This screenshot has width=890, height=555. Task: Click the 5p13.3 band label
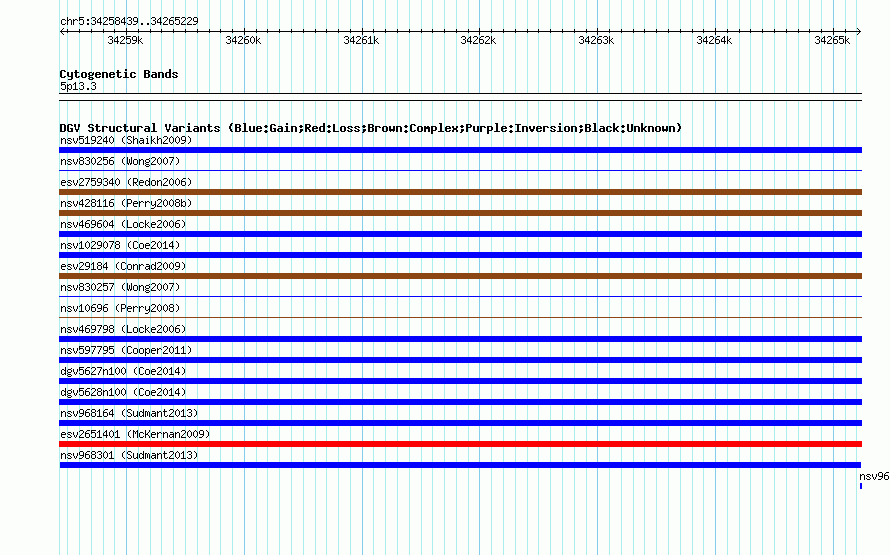pos(78,86)
